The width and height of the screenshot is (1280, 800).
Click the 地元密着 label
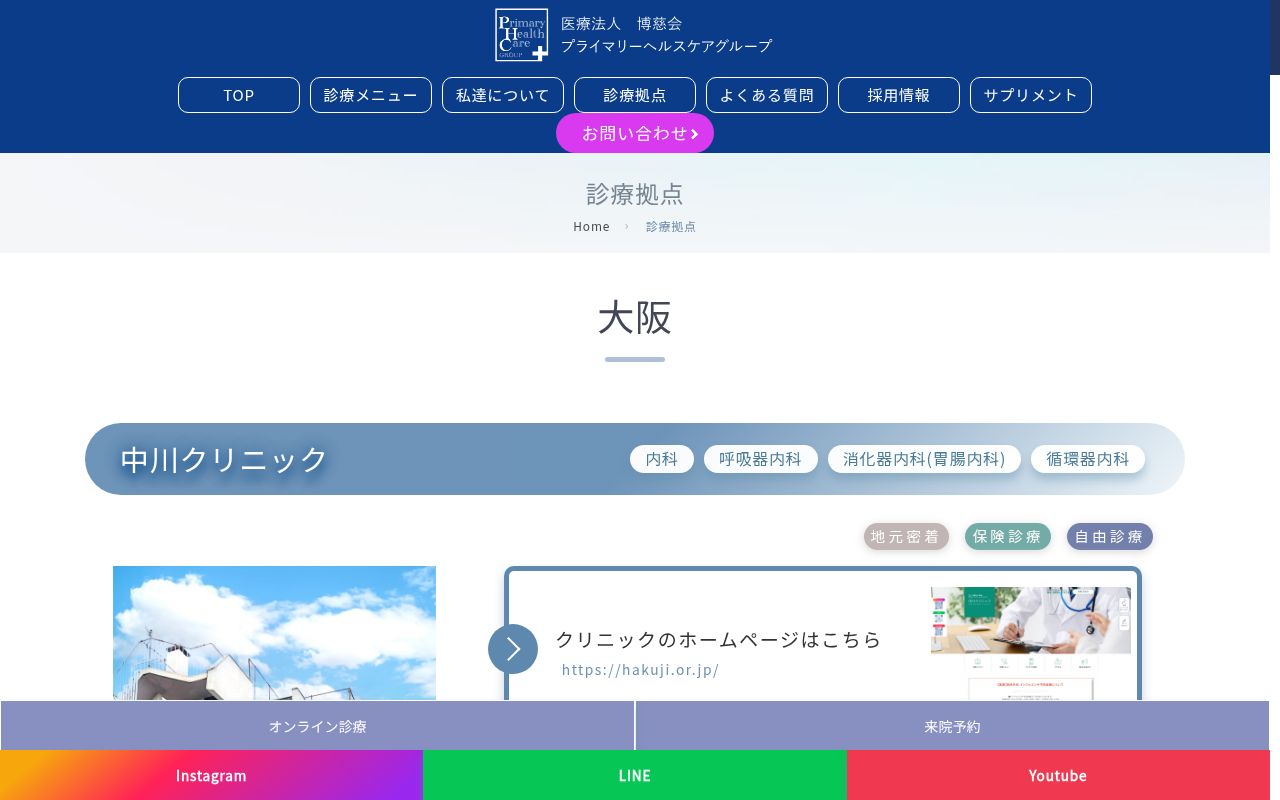coord(906,537)
